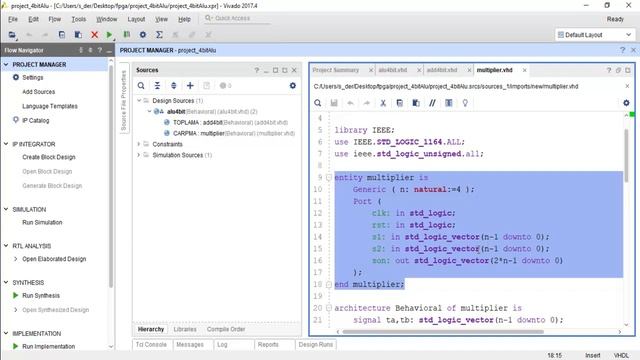Fold entity block at line 9

[x=329, y=178]
